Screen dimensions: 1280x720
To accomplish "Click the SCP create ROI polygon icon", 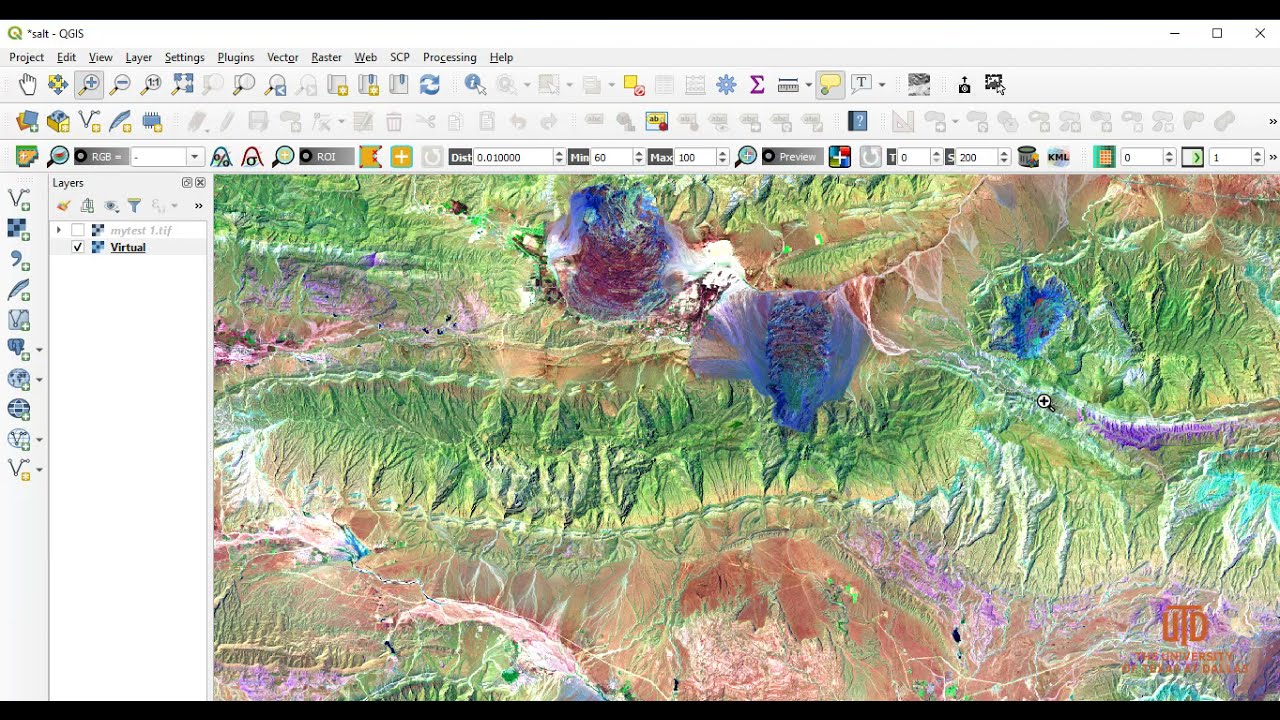I will [x=370, y=157].
